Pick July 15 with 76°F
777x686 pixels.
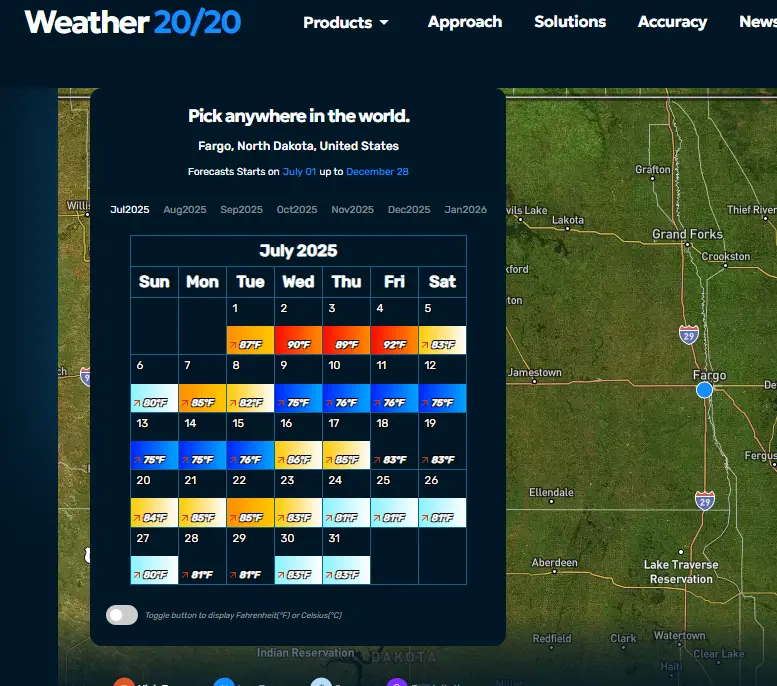(x=250, y=441)
